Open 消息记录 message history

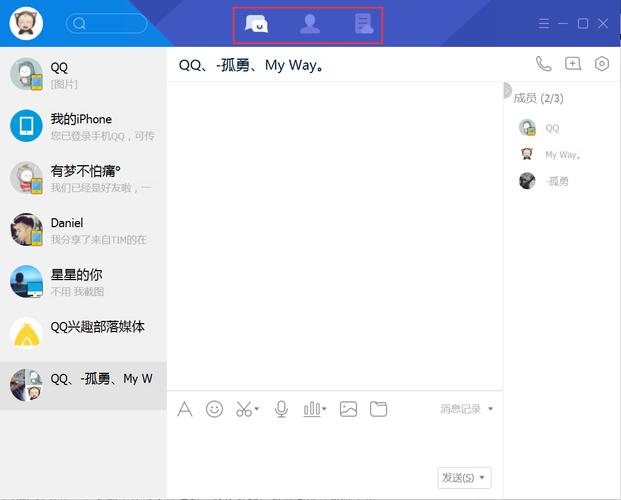[460, 409]
